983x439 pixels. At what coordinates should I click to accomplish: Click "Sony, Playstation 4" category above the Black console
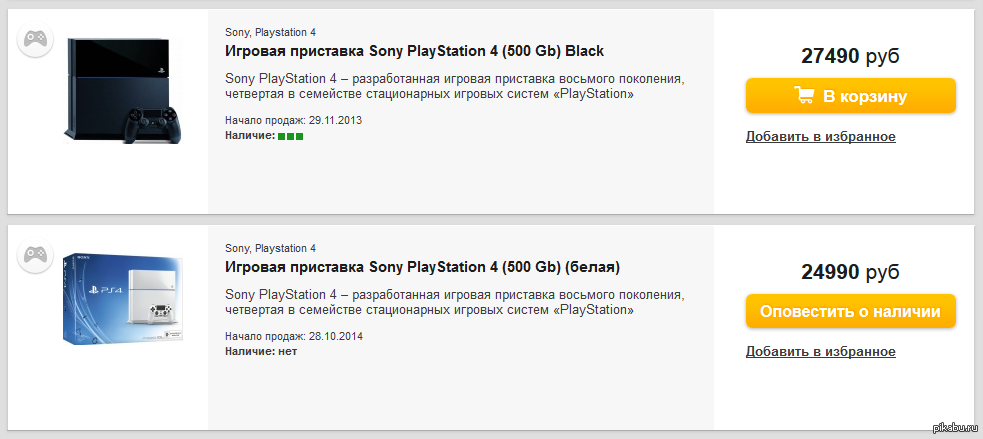(x=270, y=32)
